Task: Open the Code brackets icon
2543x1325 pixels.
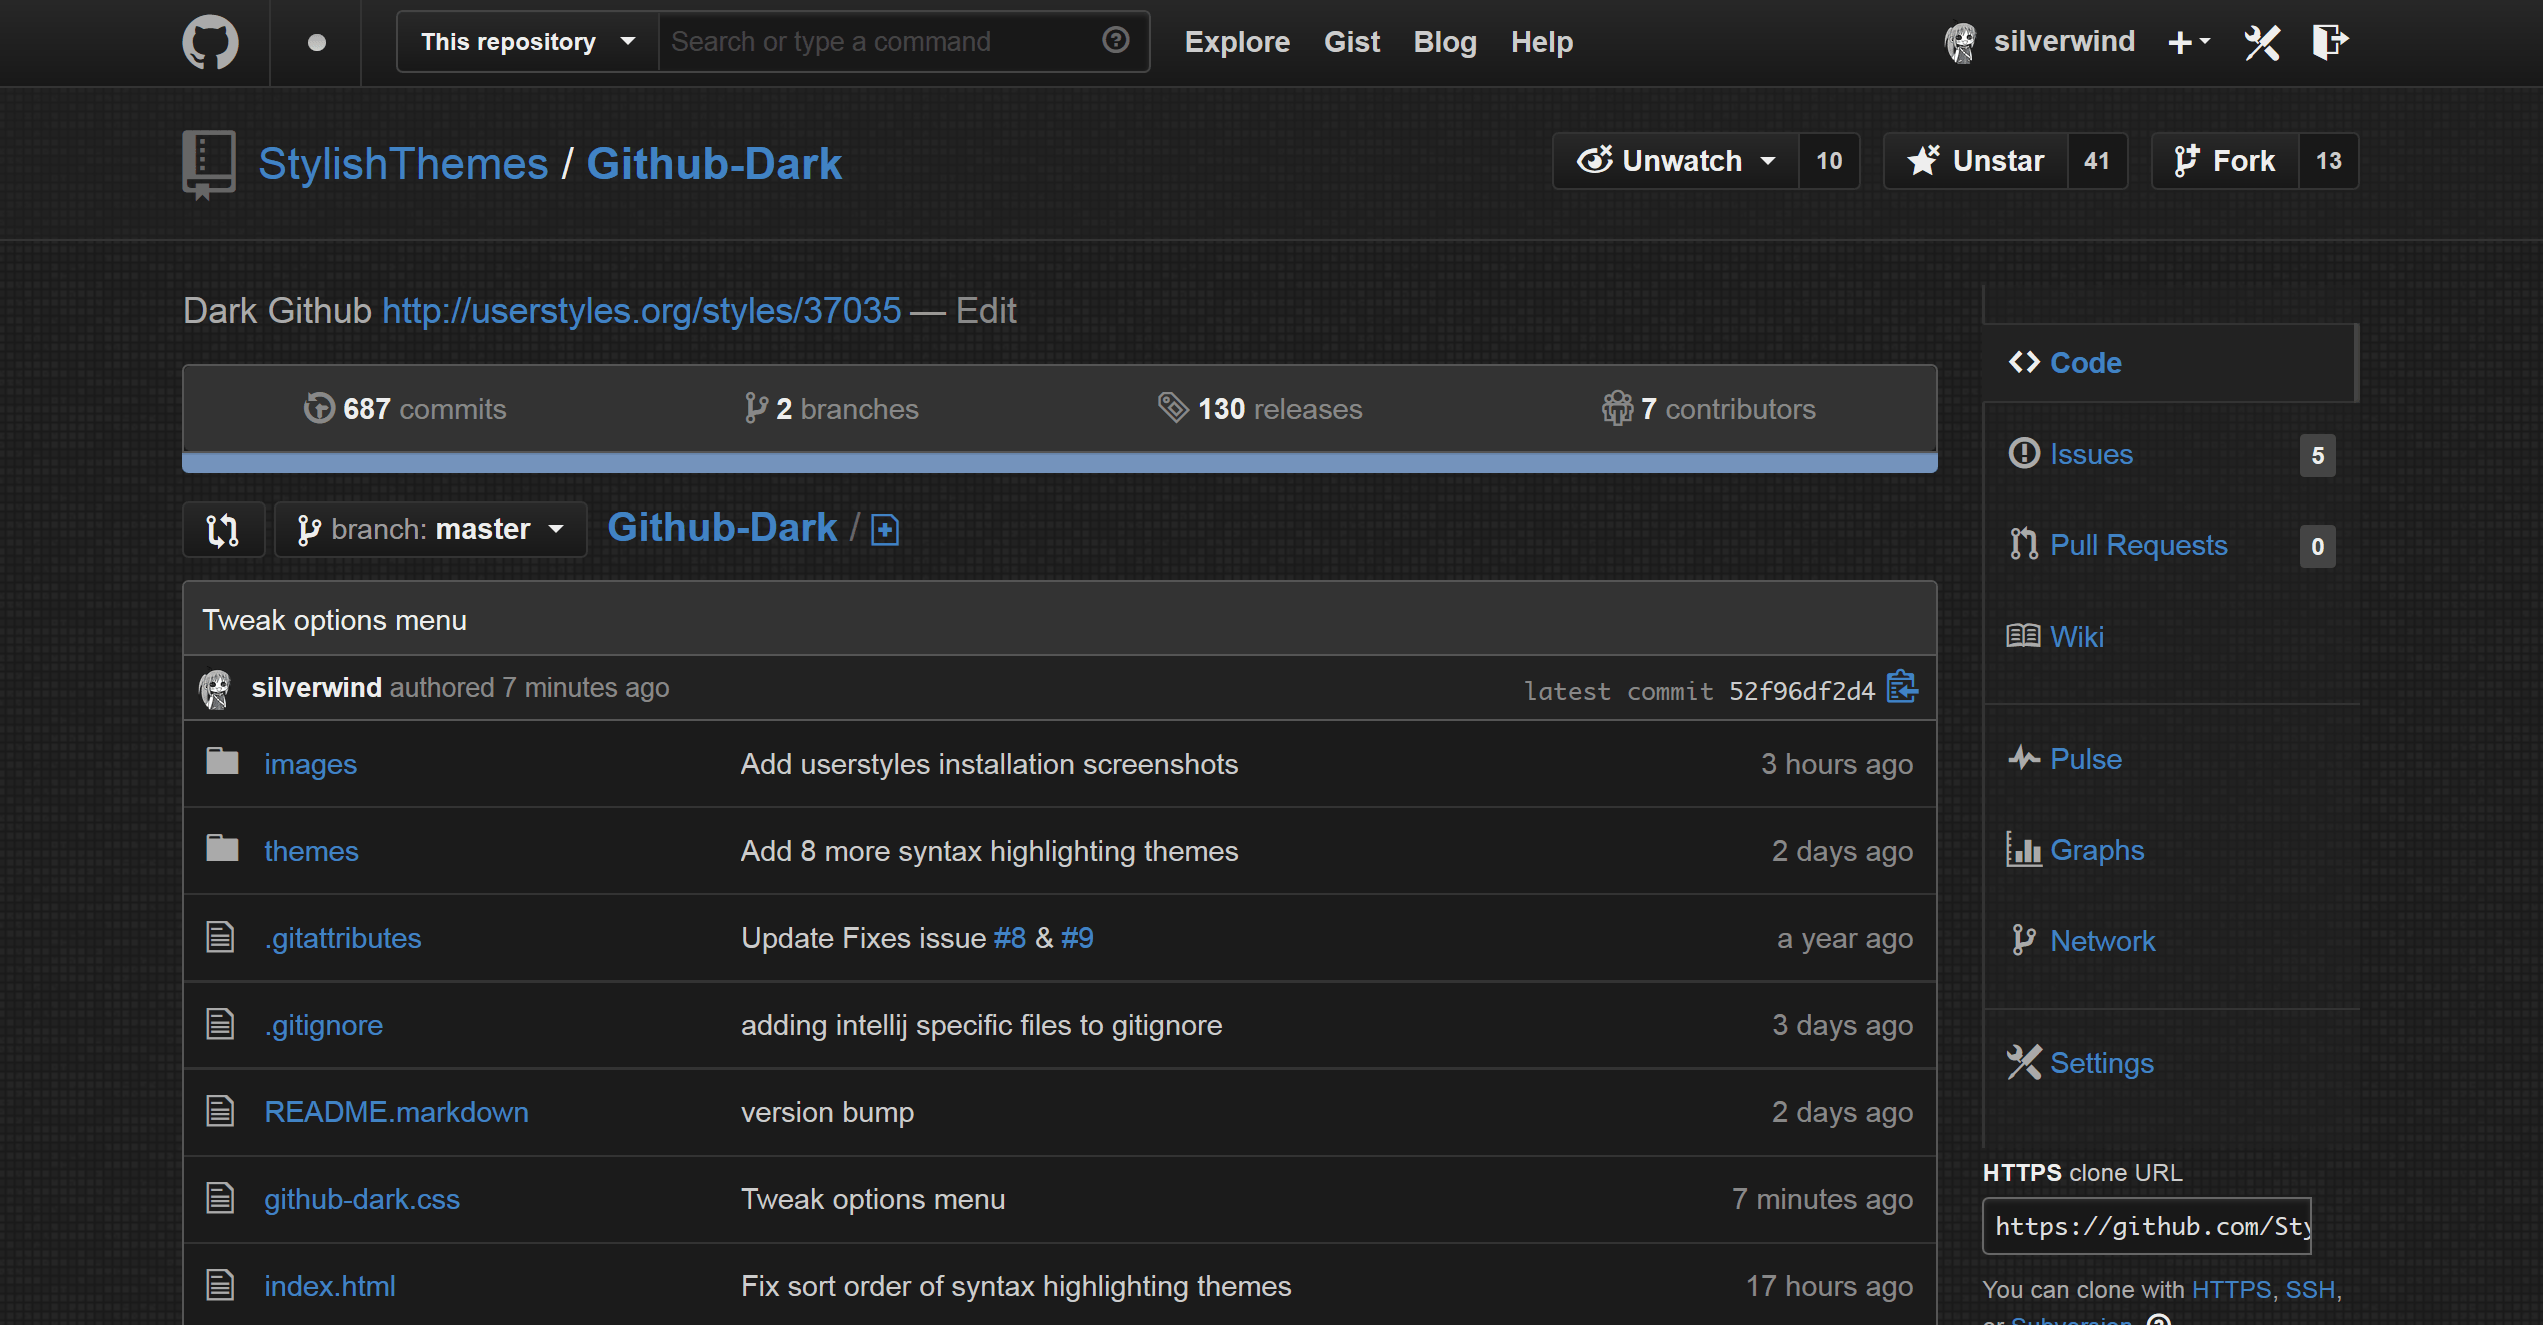Action: pos(2024,362)
